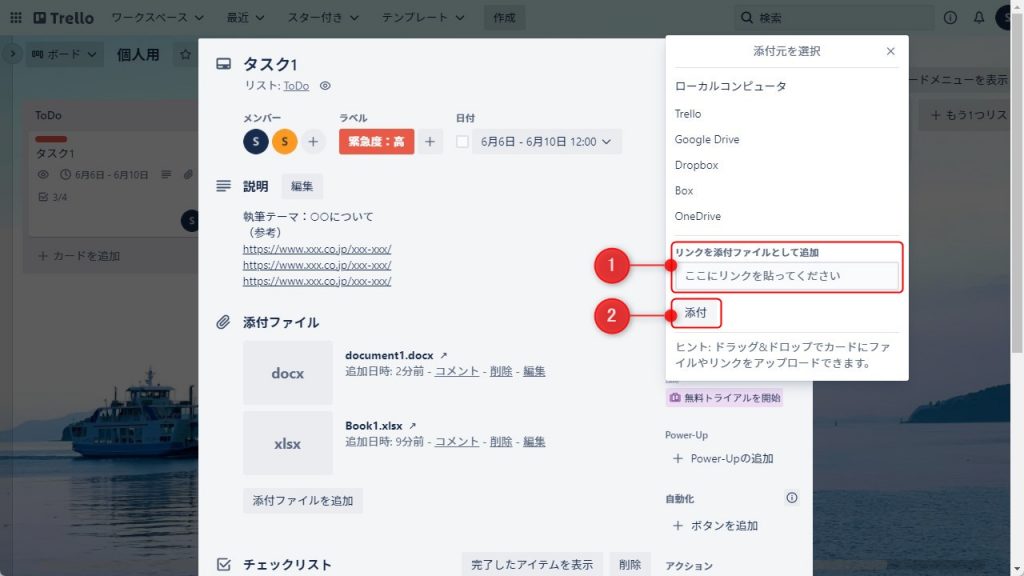
Task: Select Trello as attachment source
Action: [688, 114]
